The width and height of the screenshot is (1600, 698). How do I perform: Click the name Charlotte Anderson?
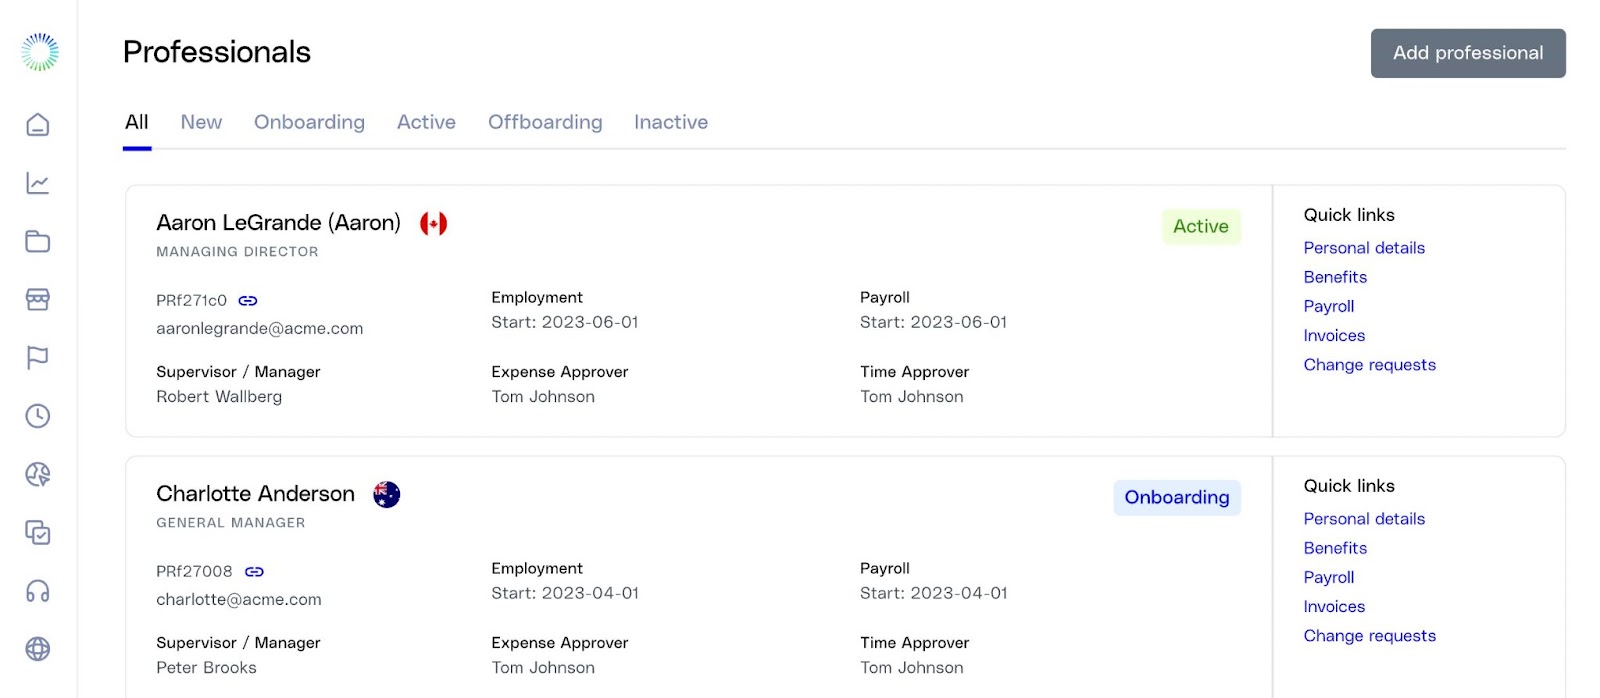(x=255, y=494)
